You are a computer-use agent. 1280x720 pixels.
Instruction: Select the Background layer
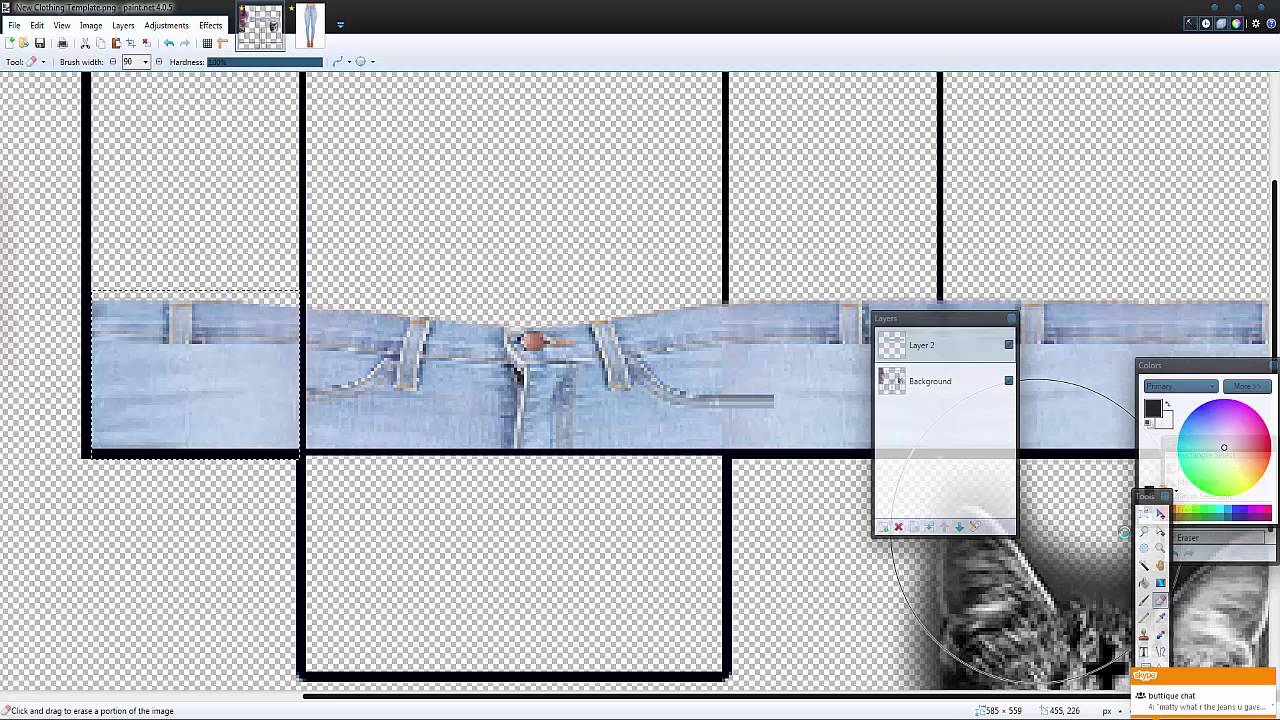point(945,381)
